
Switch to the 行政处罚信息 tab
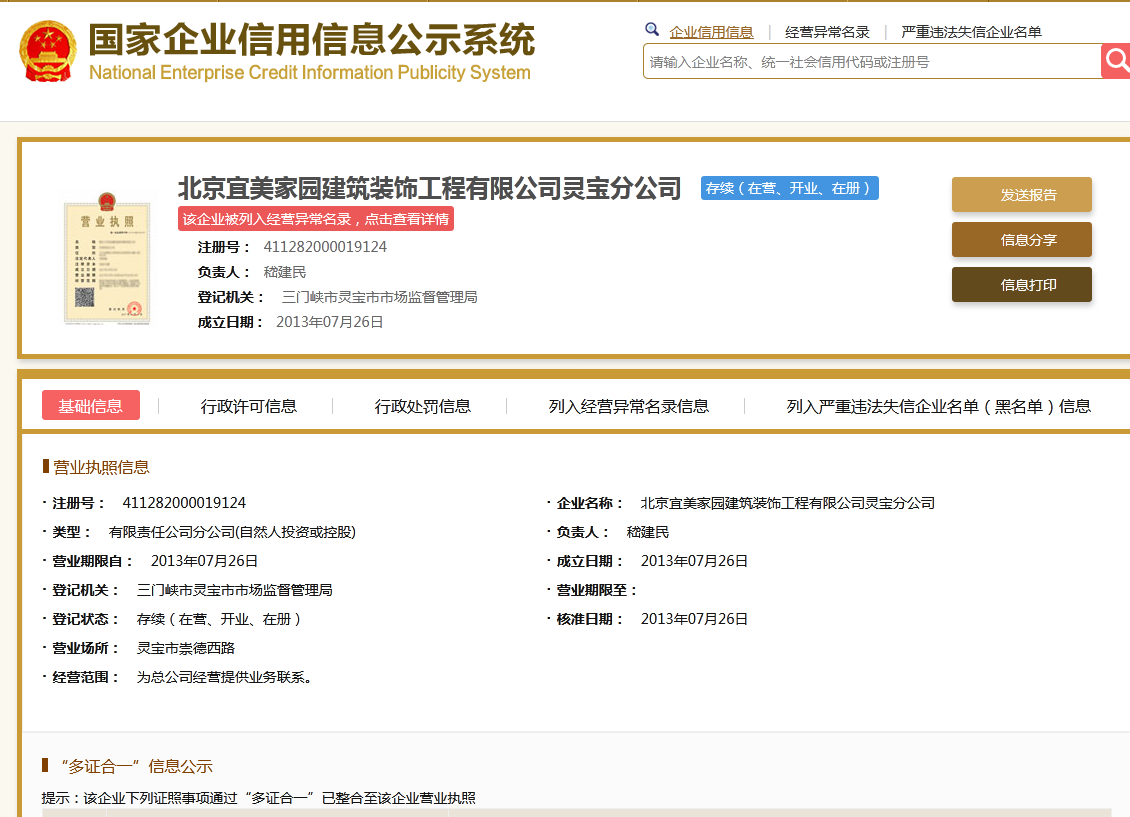[x=422, y=406]
